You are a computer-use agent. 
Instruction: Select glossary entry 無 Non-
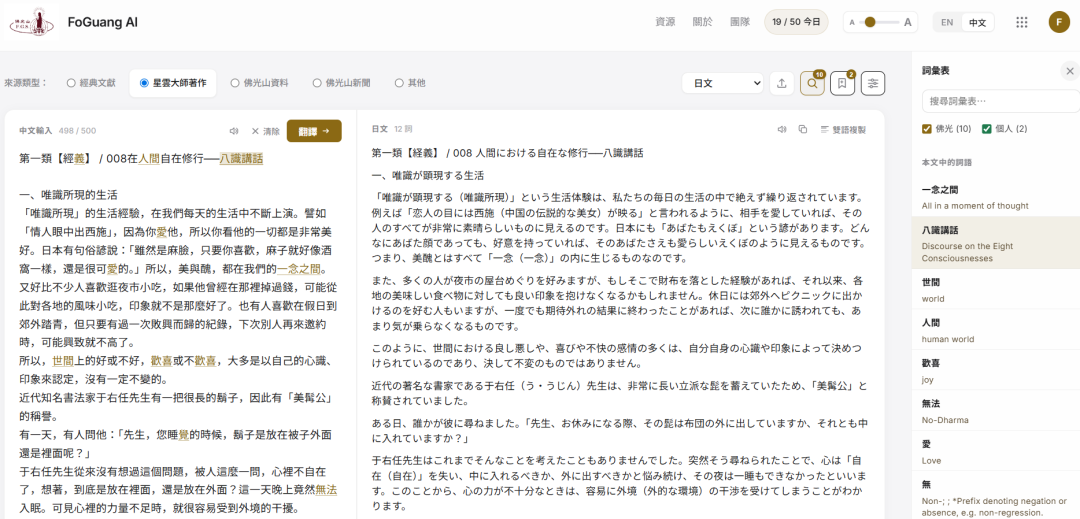(996, 496)
